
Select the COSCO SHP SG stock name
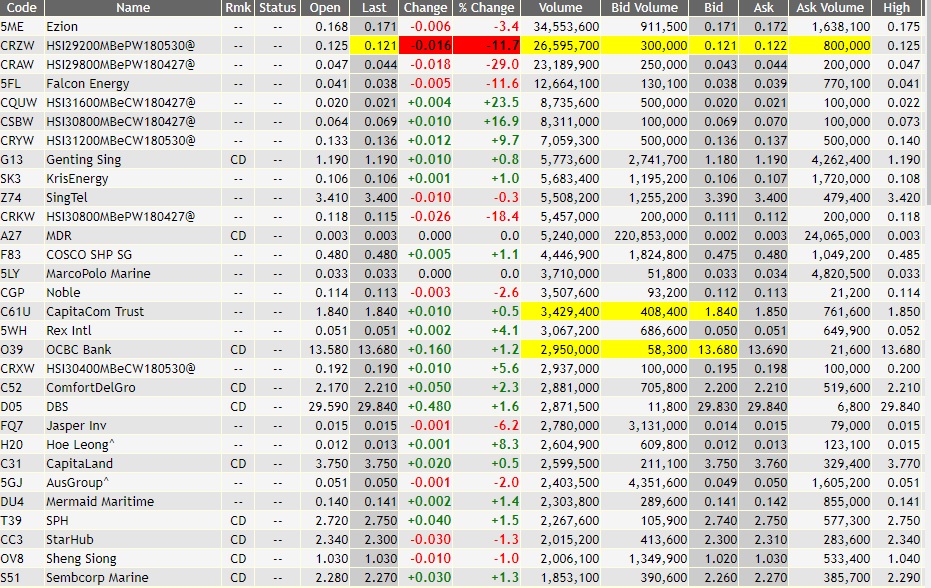89,255
